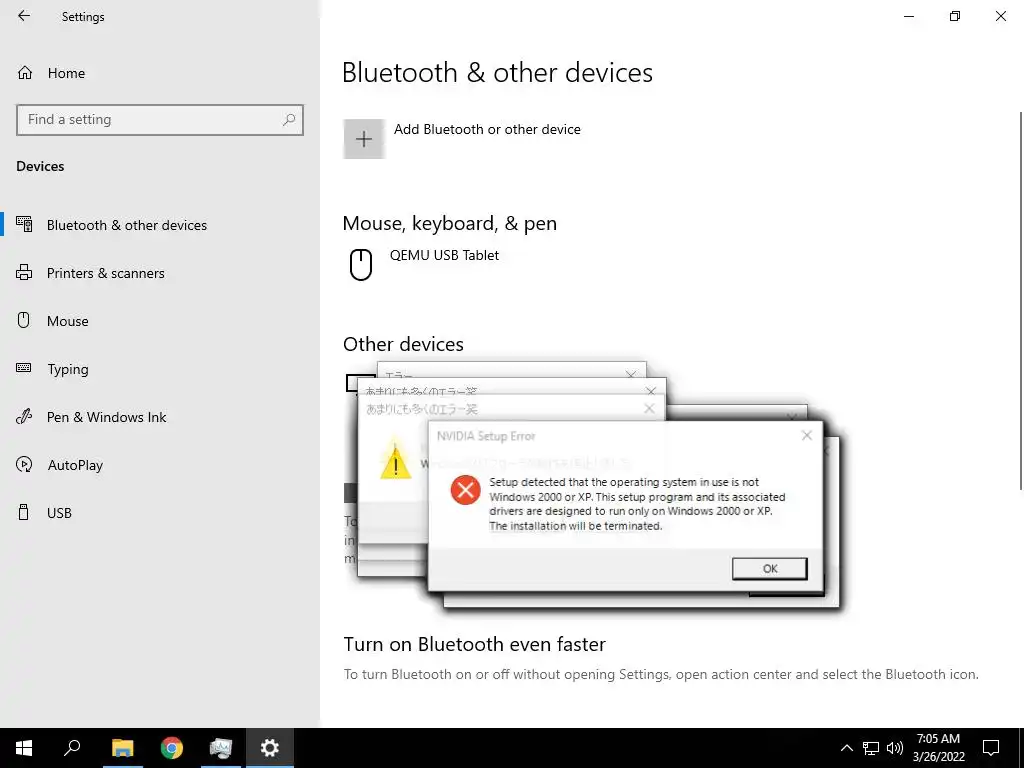Click the mouse icon beside Mouse in sidebar

coord(24,320)
